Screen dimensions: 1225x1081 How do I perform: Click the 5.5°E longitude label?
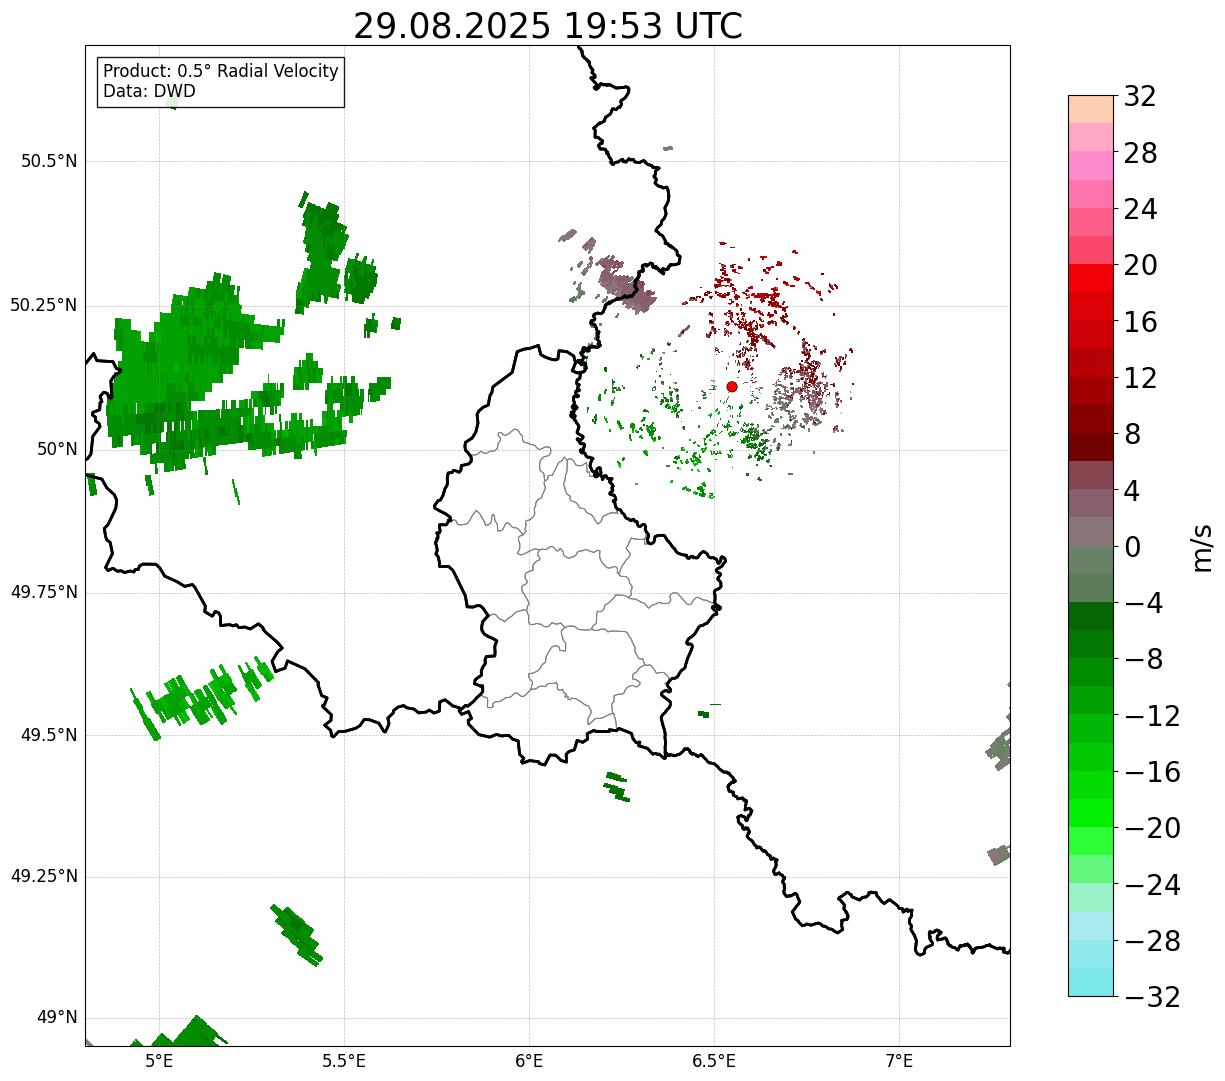point(344,1062)
